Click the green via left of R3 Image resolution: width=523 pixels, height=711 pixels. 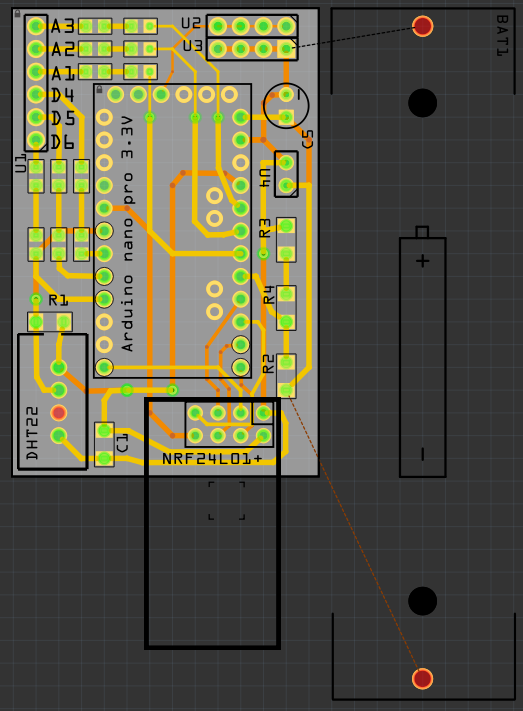click(x=263, y=254)
